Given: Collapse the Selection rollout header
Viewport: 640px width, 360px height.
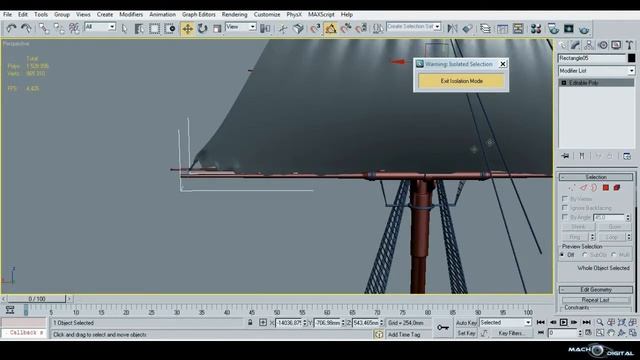Looking at the screenshot, I should click(x=596, y=177).
